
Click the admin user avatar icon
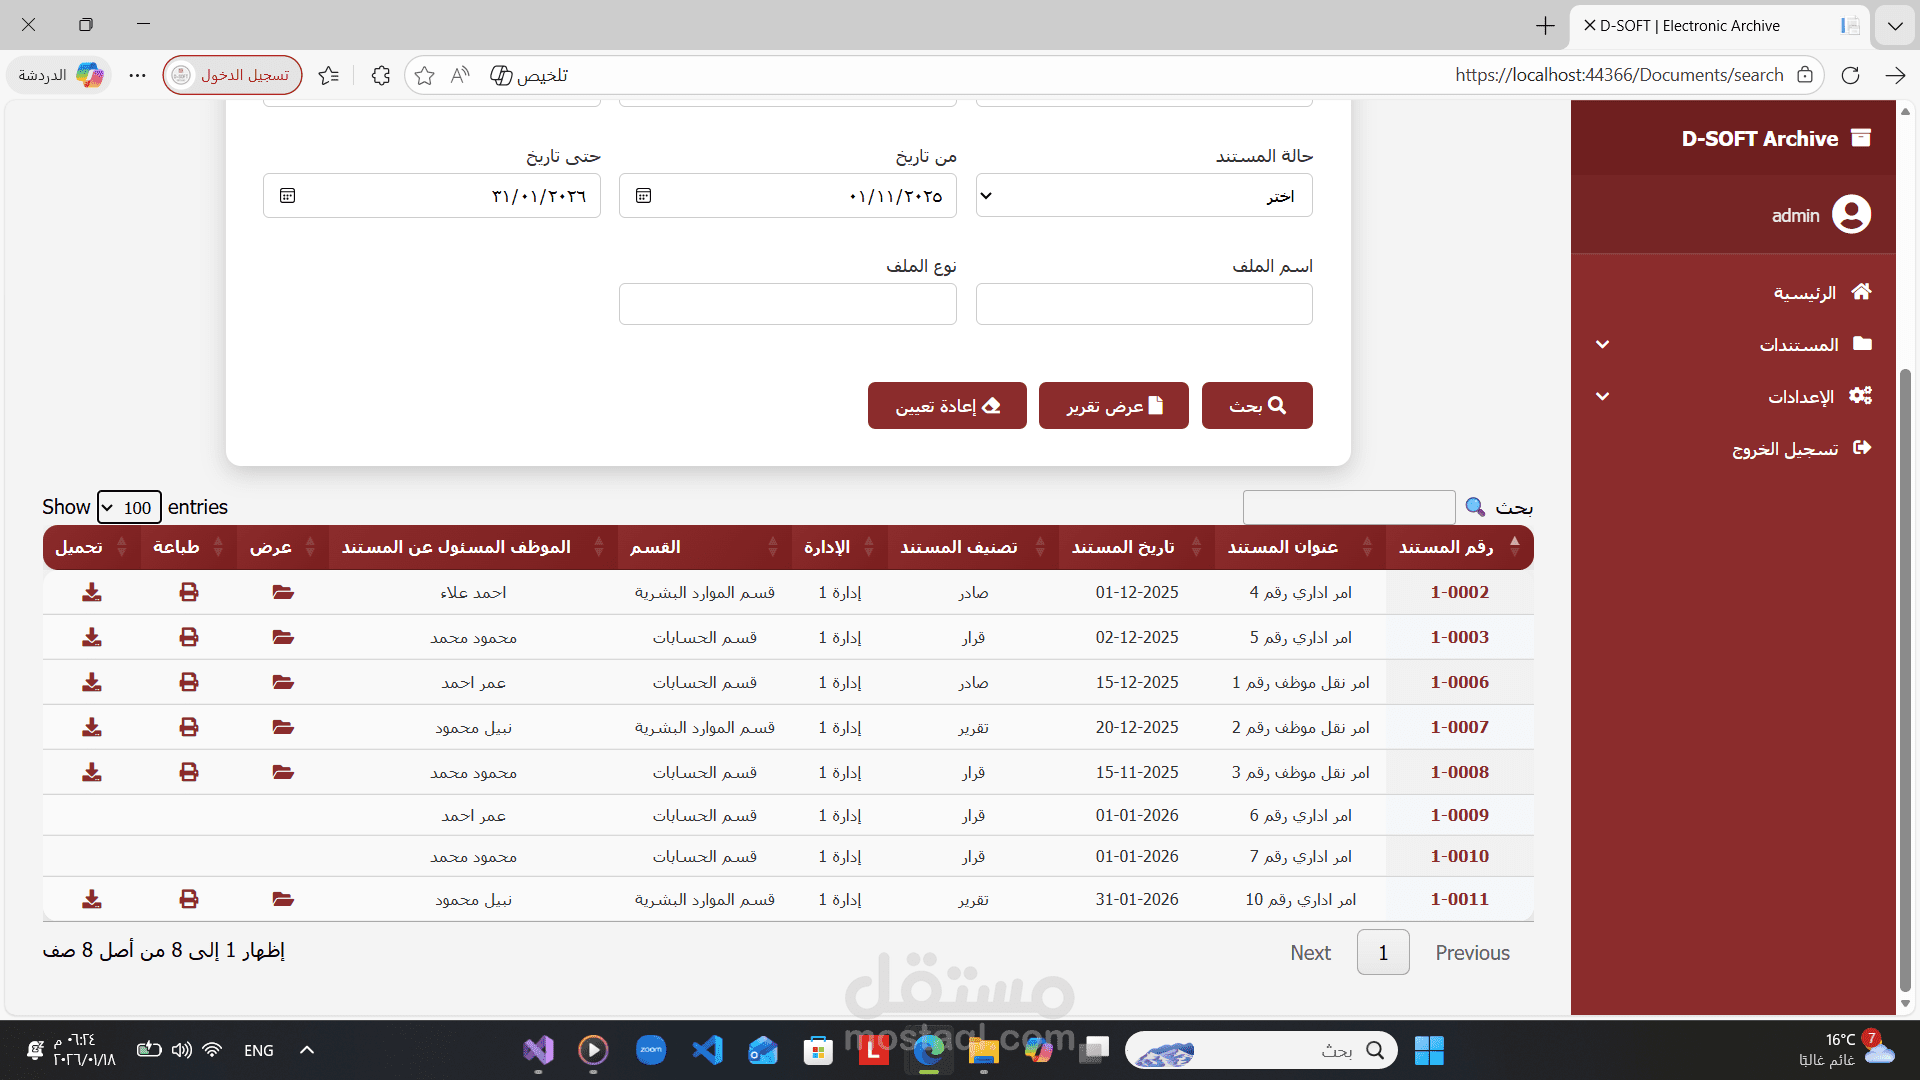pyautogui.click(x=1851, y=214)
